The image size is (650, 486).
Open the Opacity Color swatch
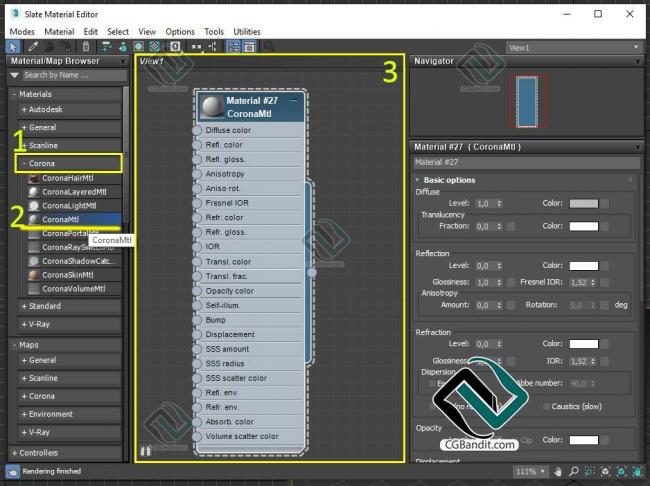click(584, 440)
